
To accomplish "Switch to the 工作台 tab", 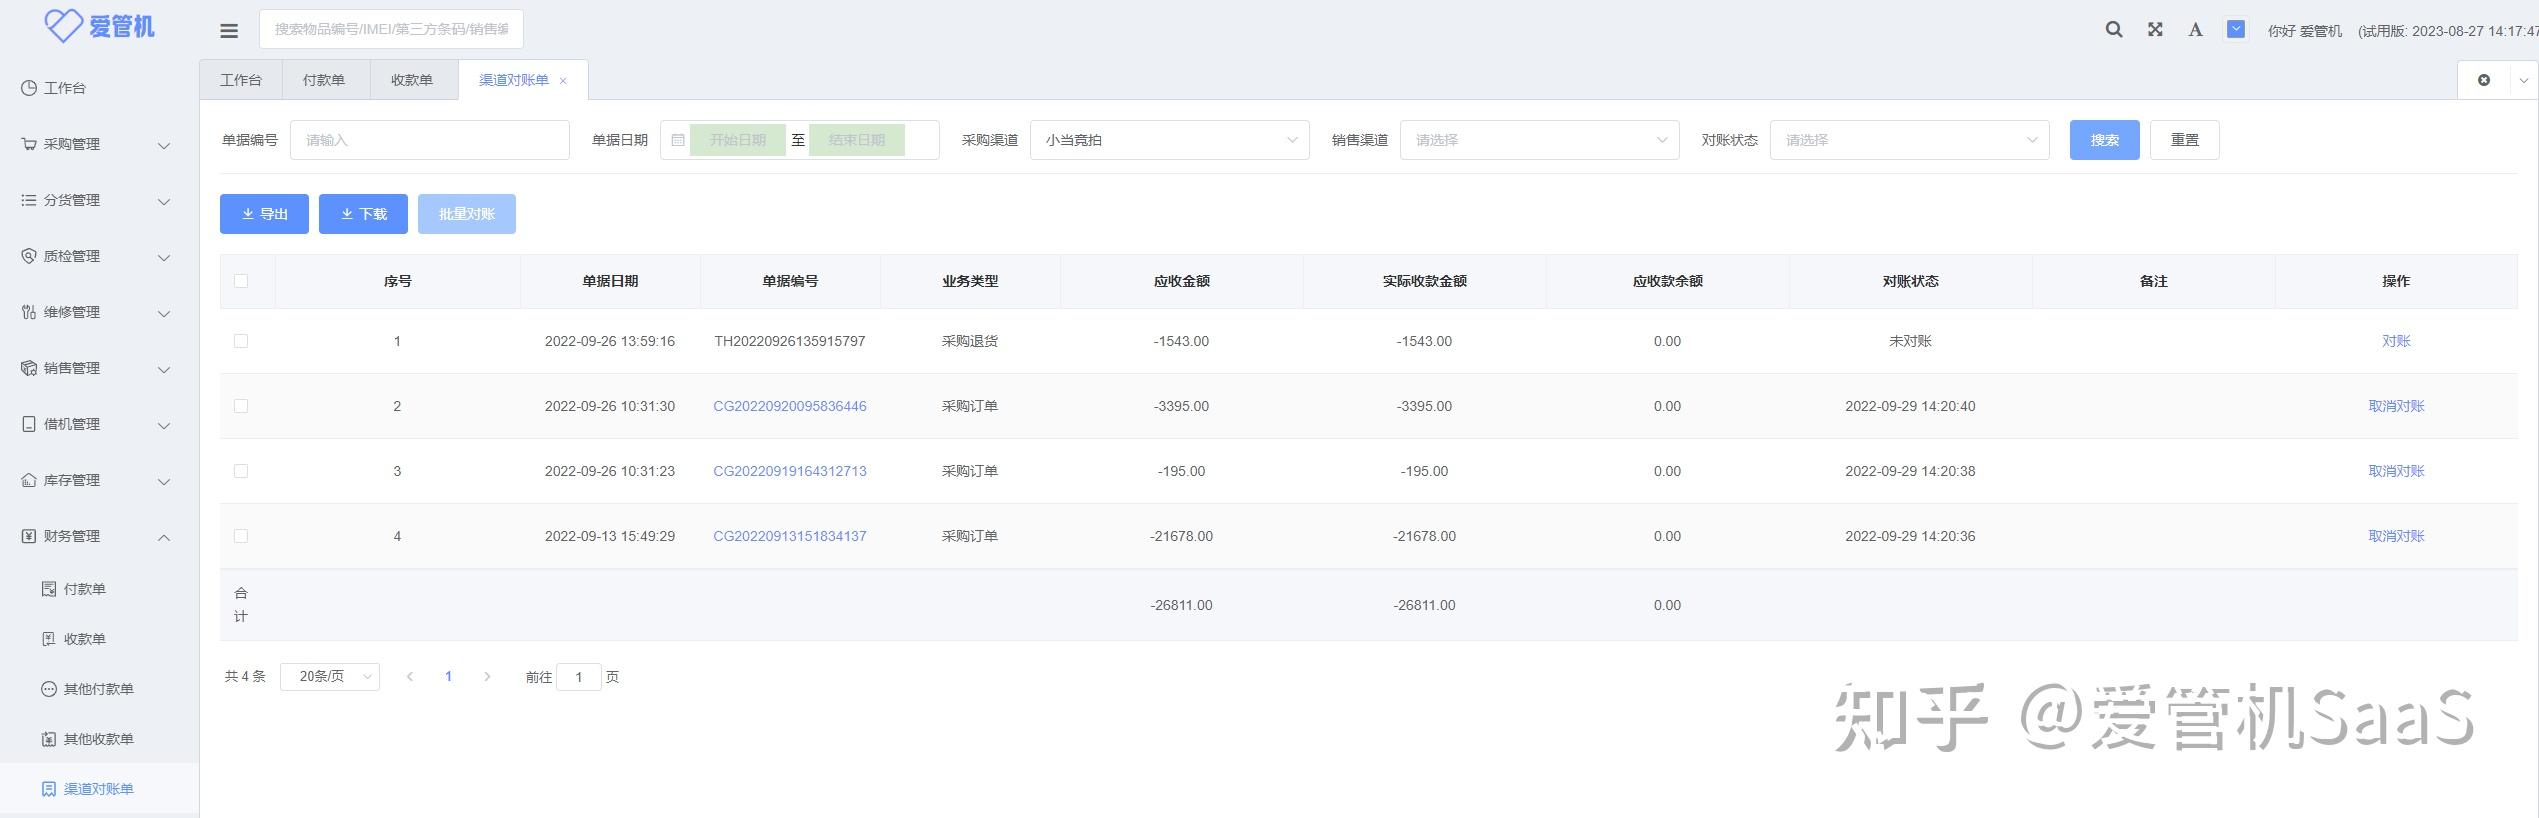I will pyautogui.click(x=241, y=80).
